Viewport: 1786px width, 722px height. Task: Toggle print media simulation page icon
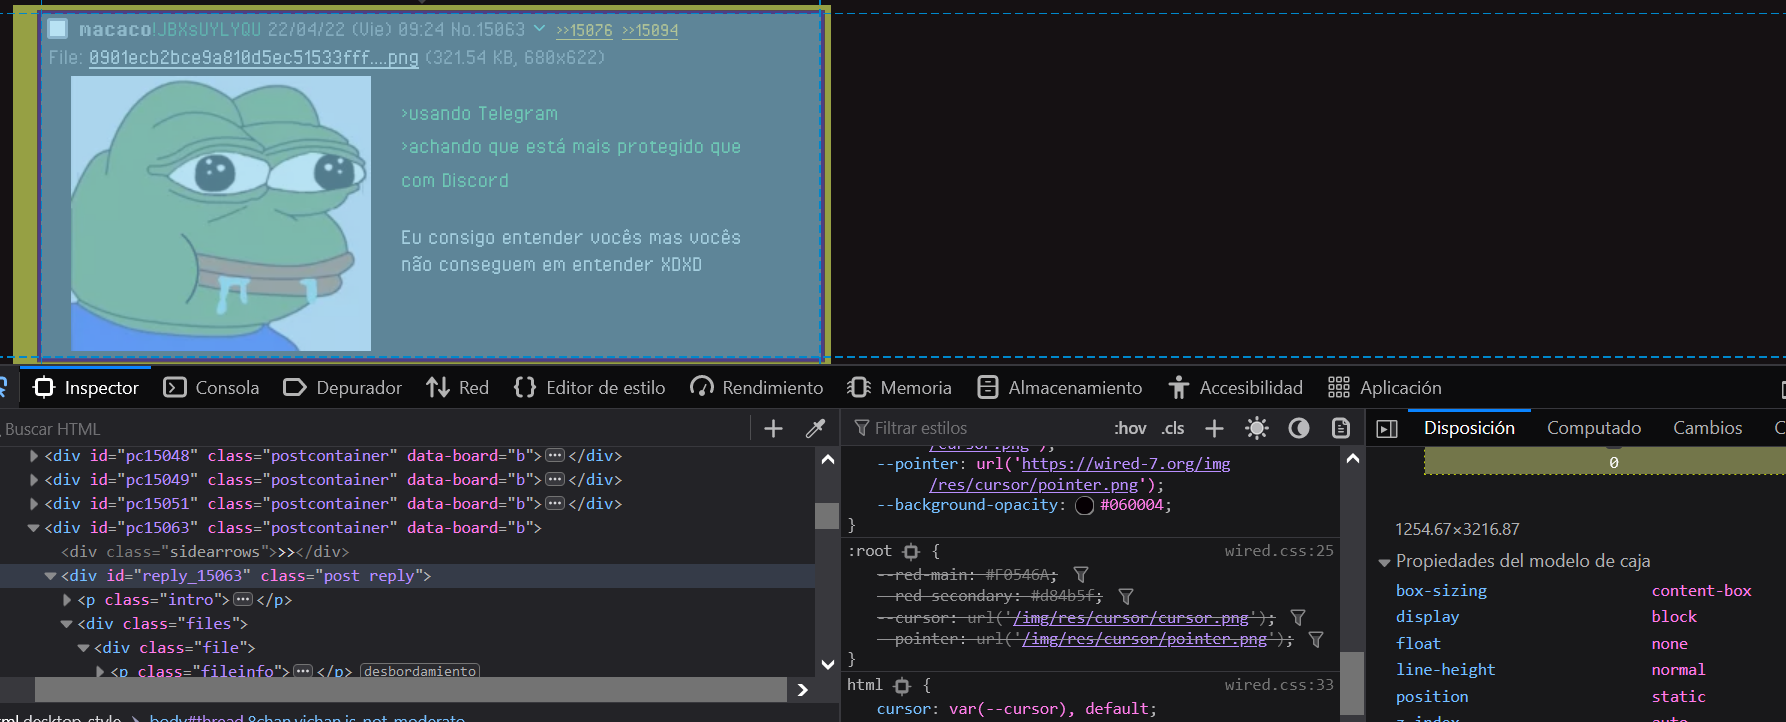coord(1341,428)
